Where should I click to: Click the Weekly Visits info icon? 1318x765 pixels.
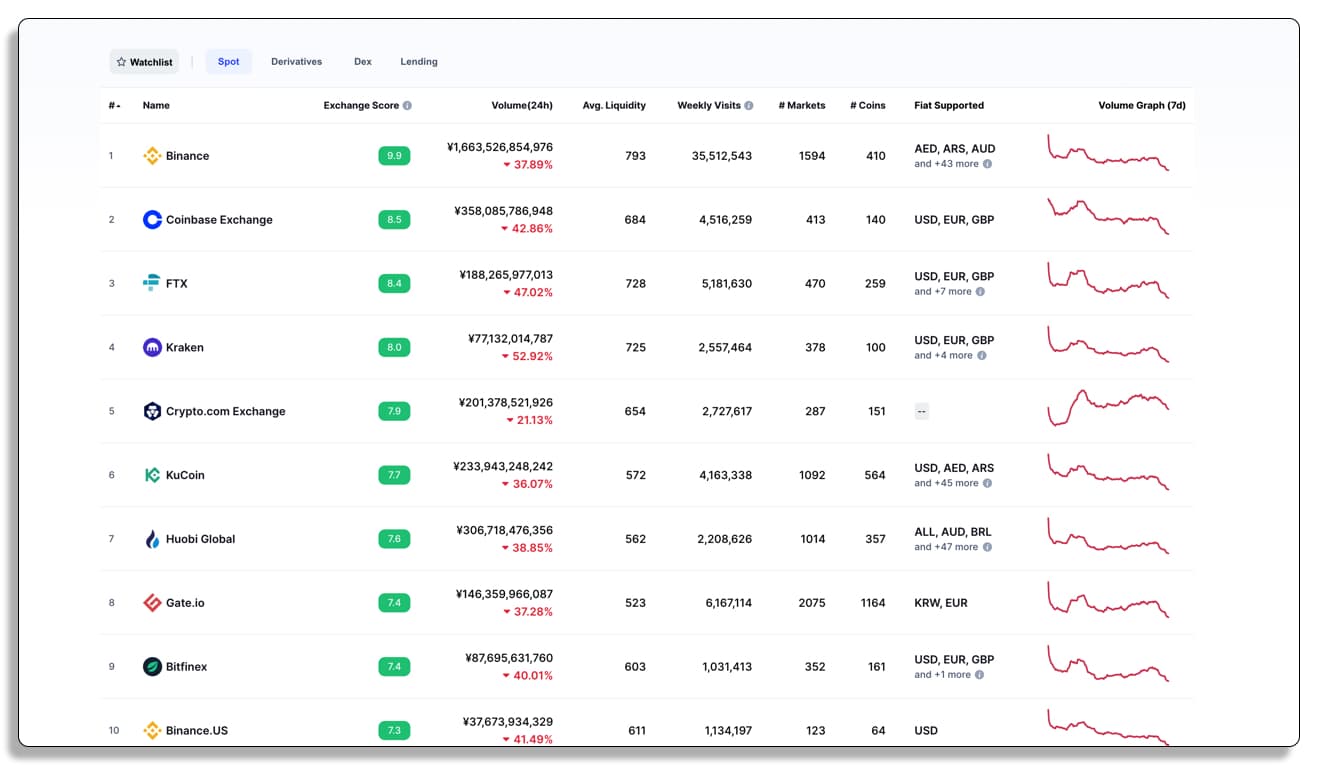pyautogui.click(x=749, y=105)
